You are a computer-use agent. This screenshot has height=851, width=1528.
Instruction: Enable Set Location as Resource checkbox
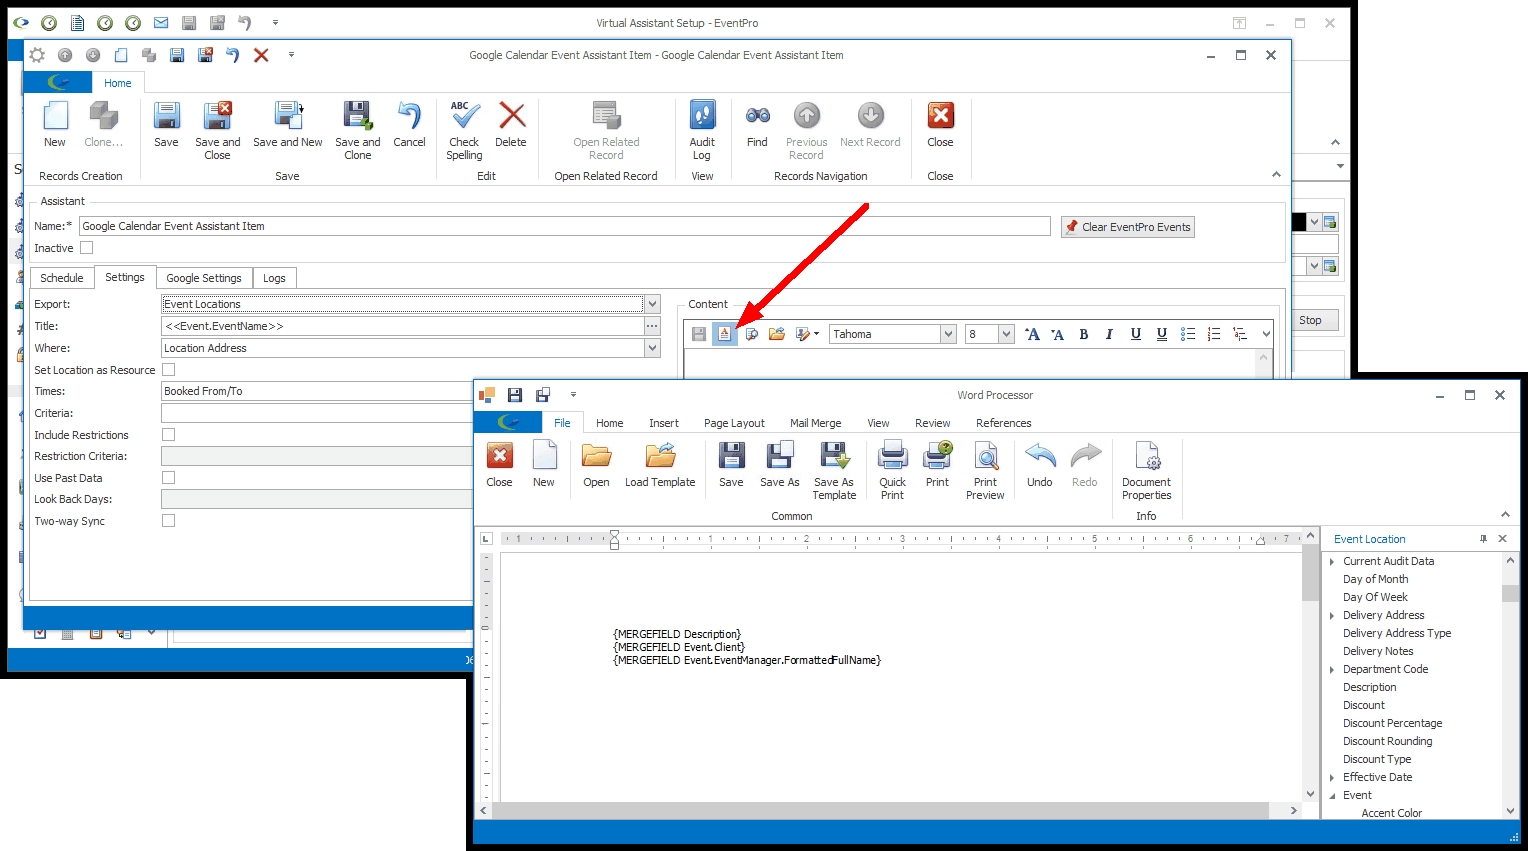coord(169,370)
